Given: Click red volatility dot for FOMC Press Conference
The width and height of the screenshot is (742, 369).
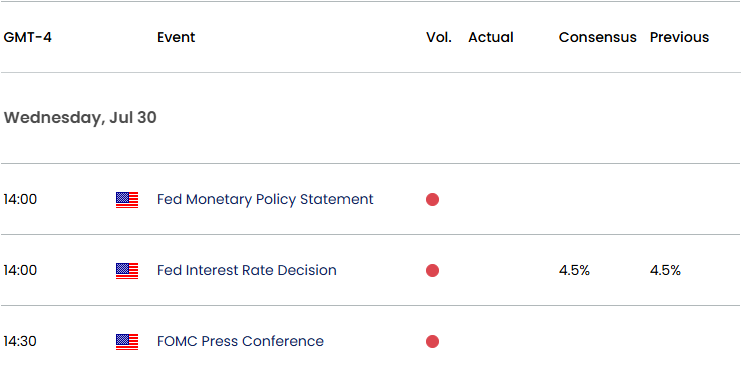Looking at the screenshot, I should (432, 342).
